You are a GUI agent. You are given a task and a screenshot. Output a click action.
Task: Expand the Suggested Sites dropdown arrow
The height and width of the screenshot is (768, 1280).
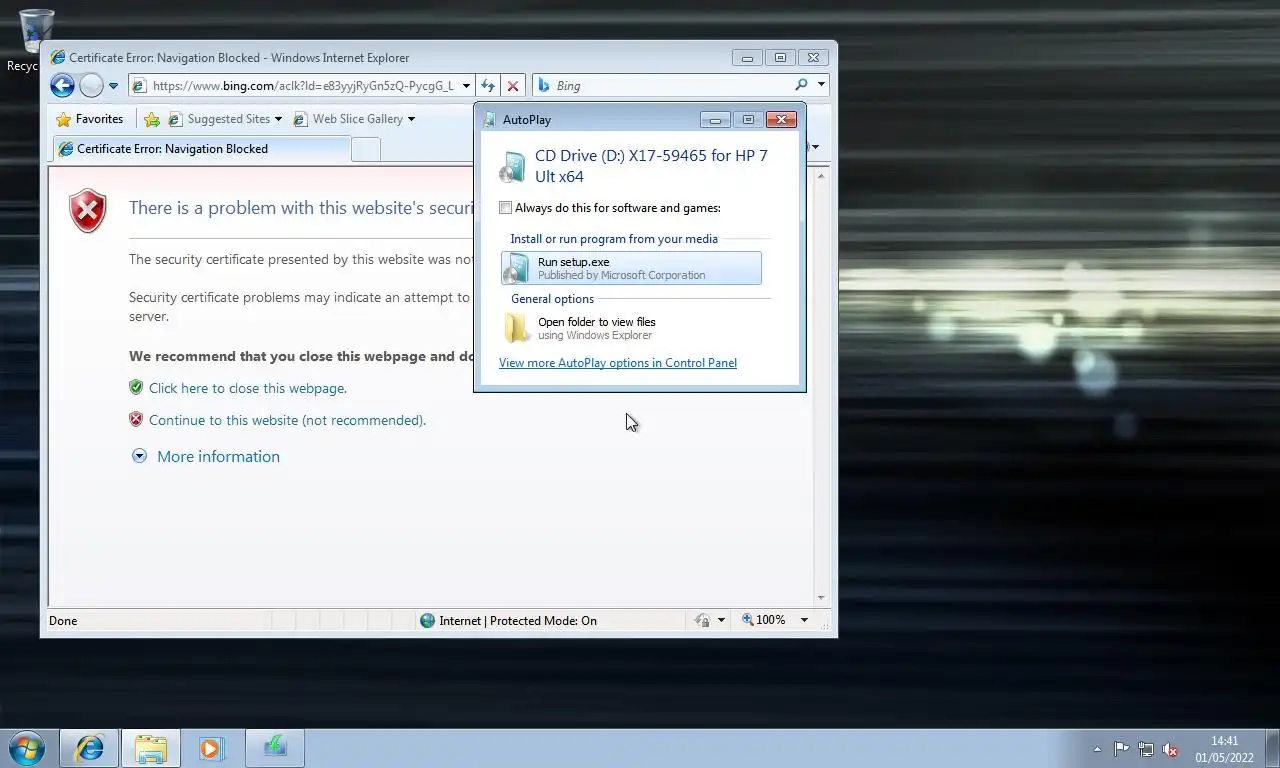click(278, 119)
